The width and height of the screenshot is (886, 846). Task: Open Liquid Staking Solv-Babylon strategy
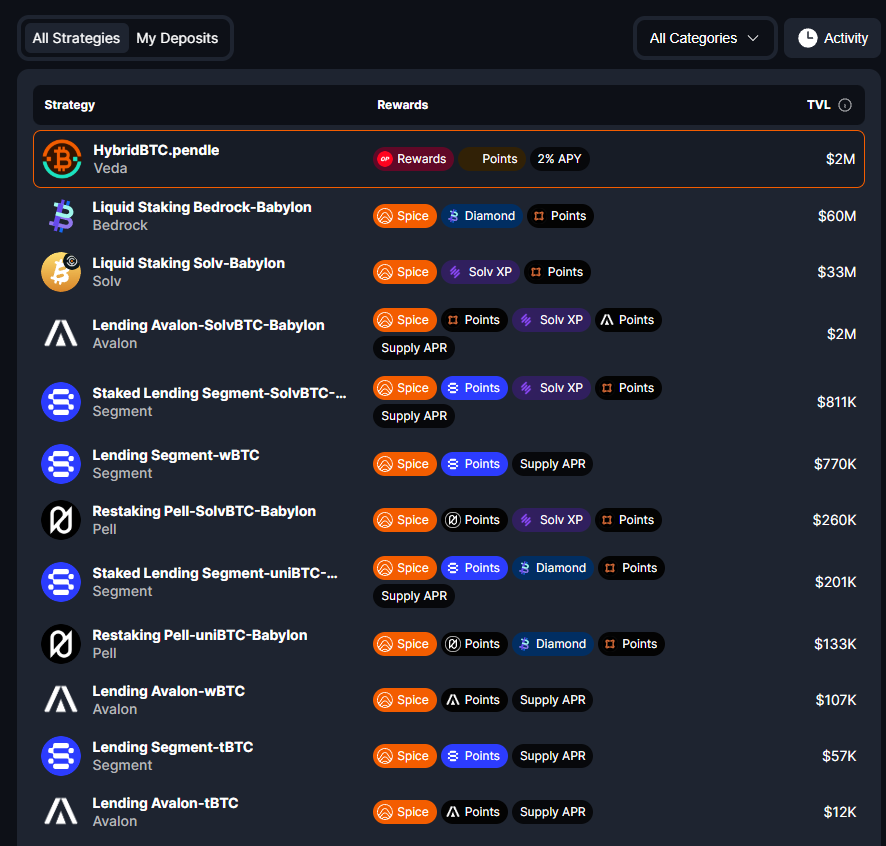pyautogui.click(x=189, y=263)
